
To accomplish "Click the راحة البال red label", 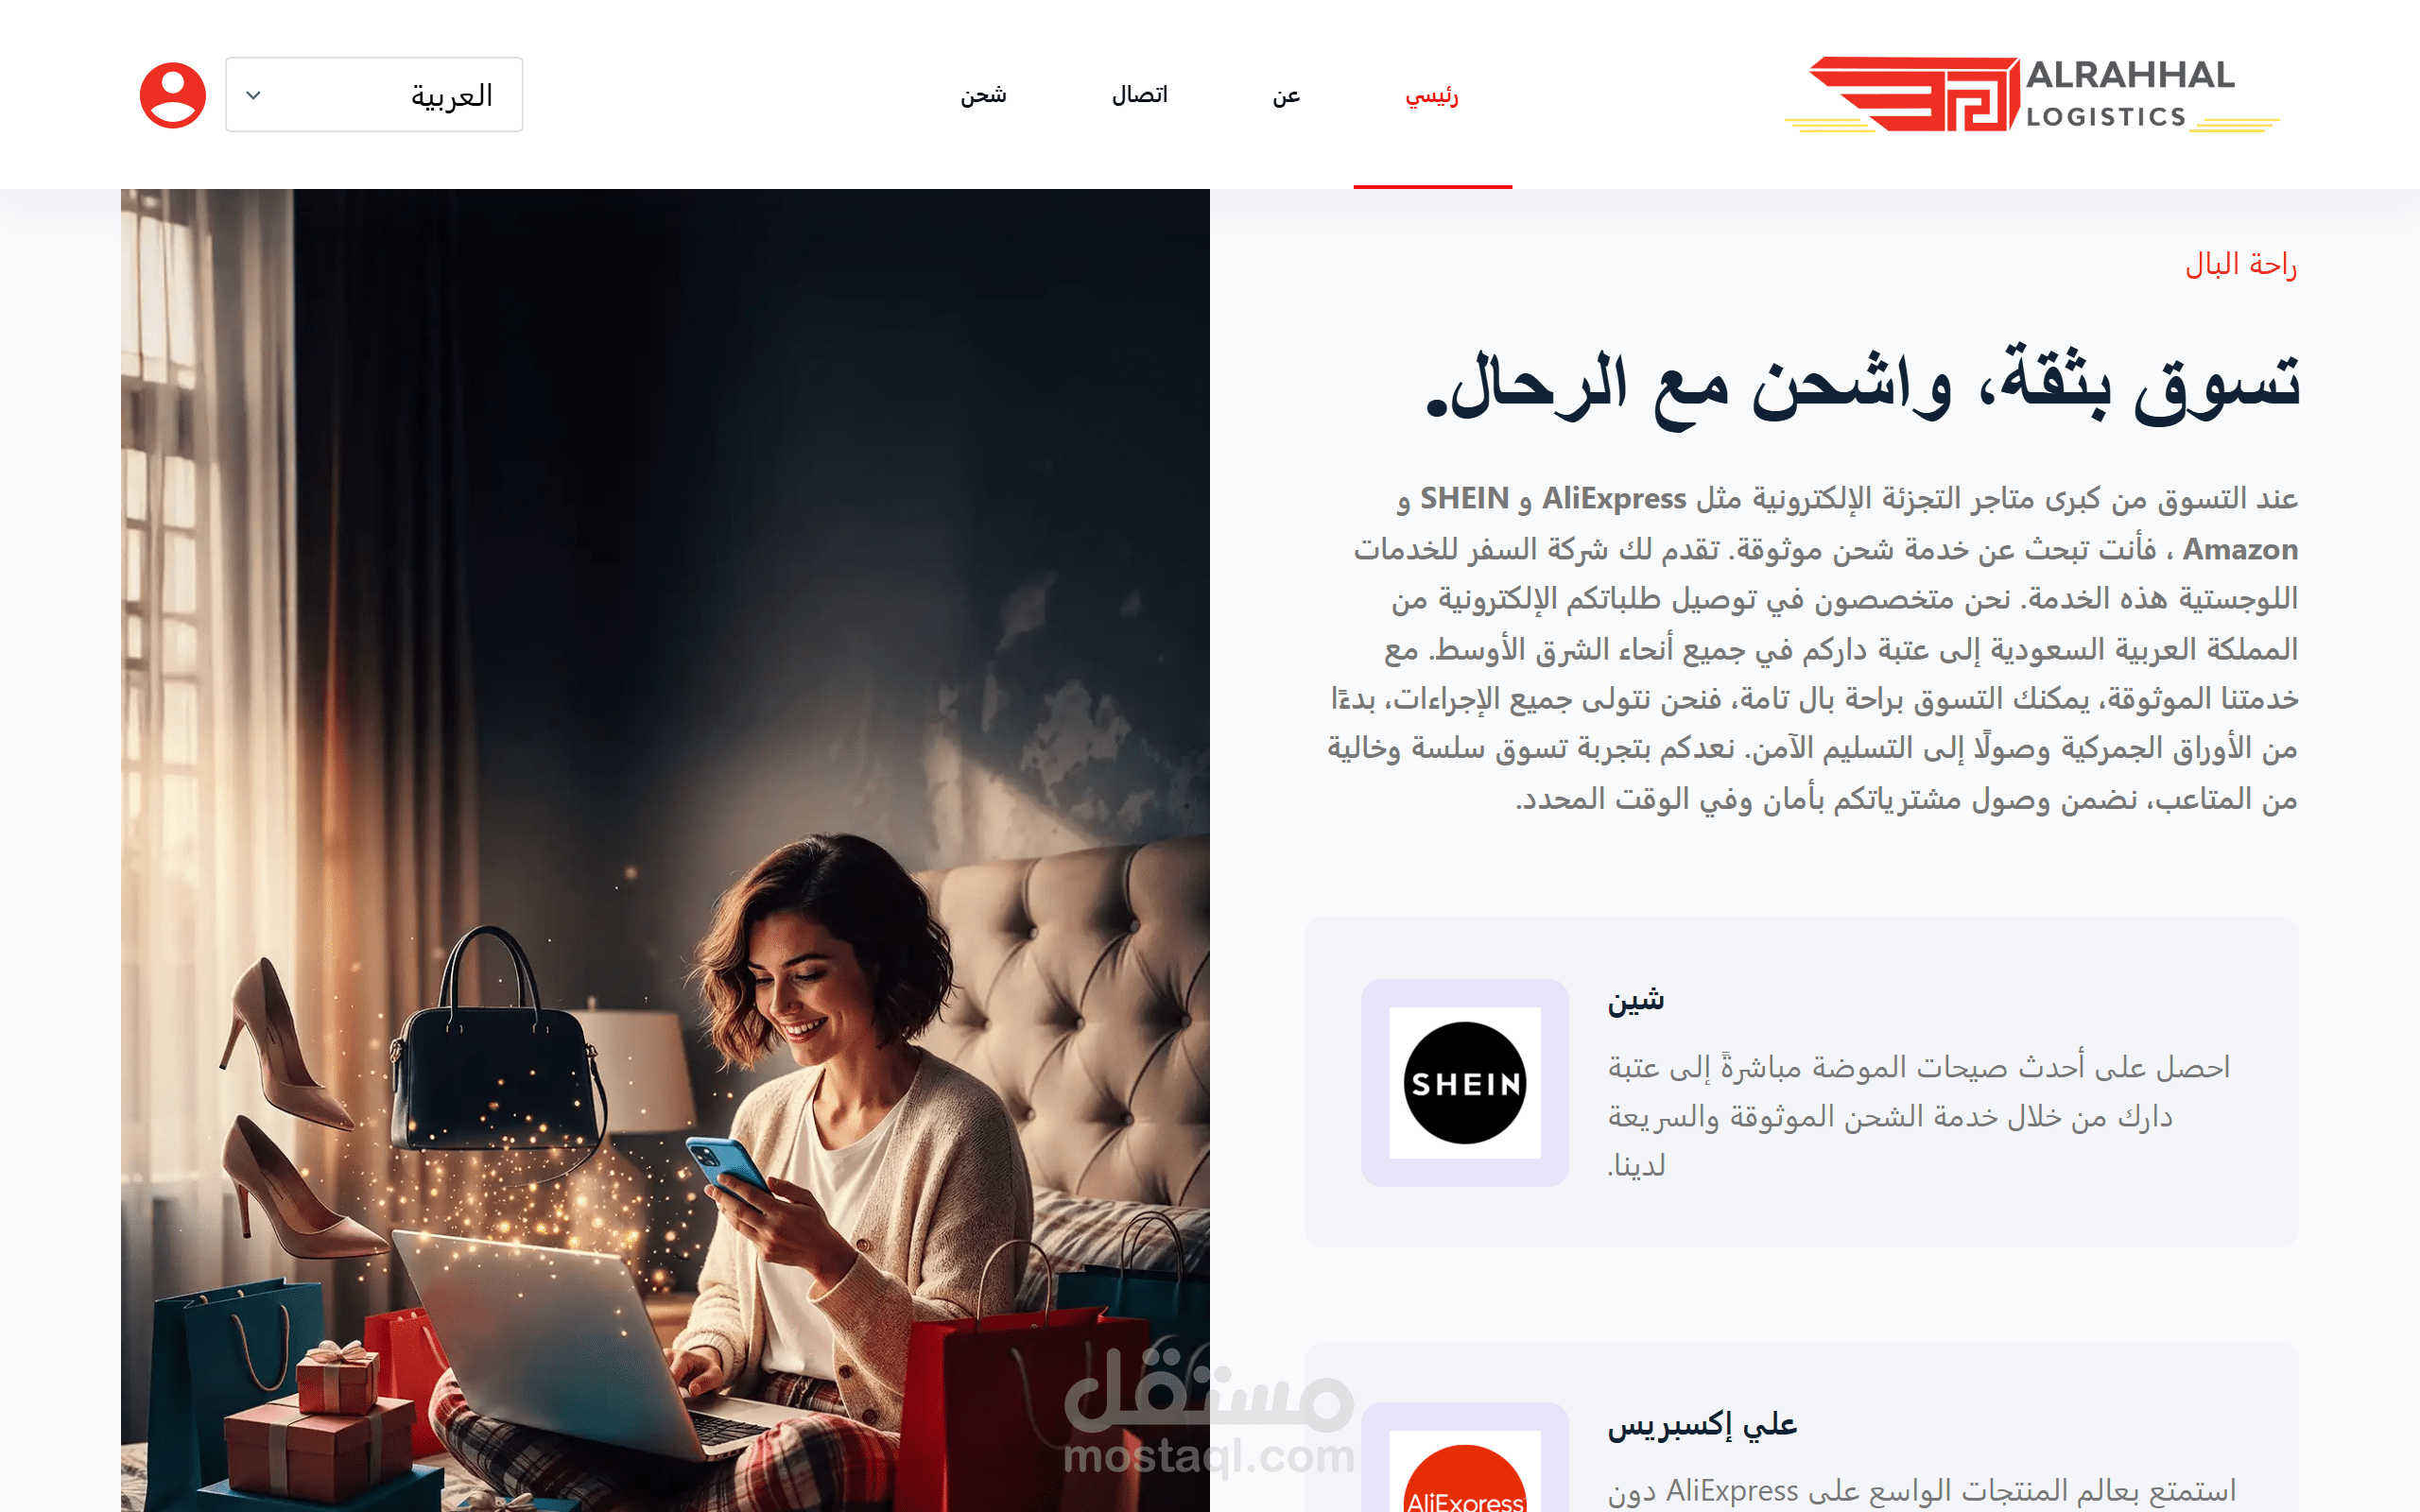I will (2241, 264).
